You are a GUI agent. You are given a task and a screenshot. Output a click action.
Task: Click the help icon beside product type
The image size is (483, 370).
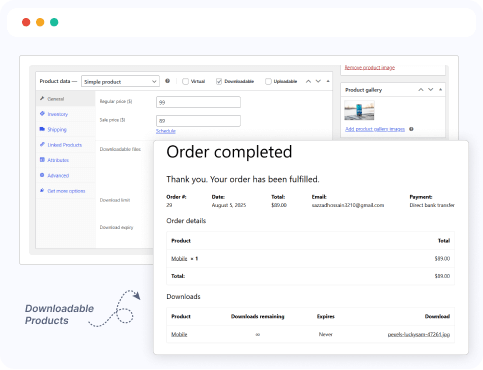click(x=168, y=81)
